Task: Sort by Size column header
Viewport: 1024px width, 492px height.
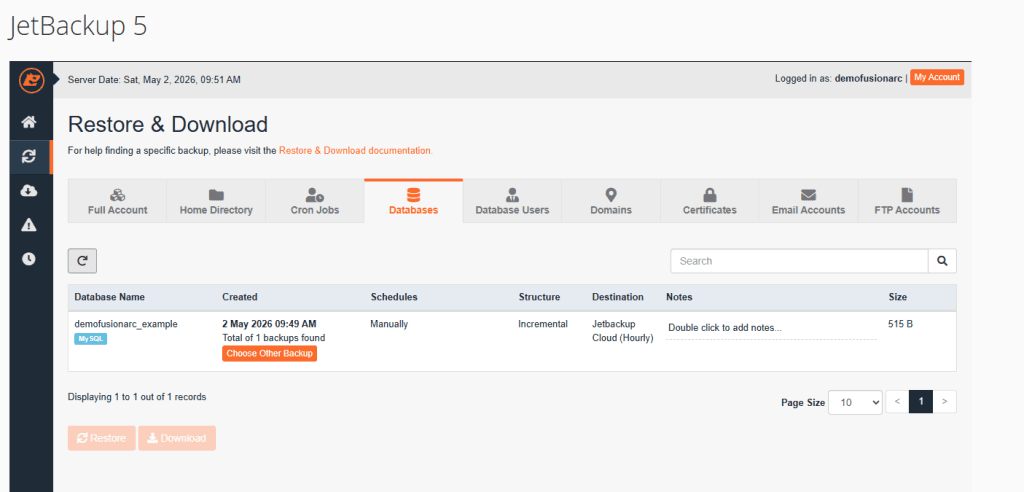Action: pos(898,297)
